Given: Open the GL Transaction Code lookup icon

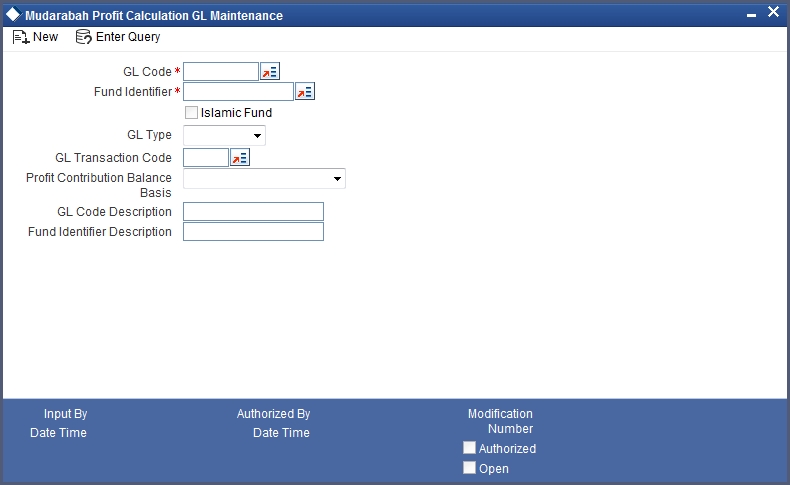Looking at the screenshot, I should 240,158.
